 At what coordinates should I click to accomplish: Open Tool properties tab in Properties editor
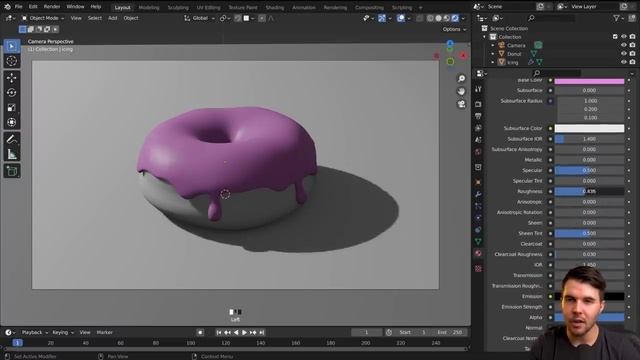pos(478,89)
